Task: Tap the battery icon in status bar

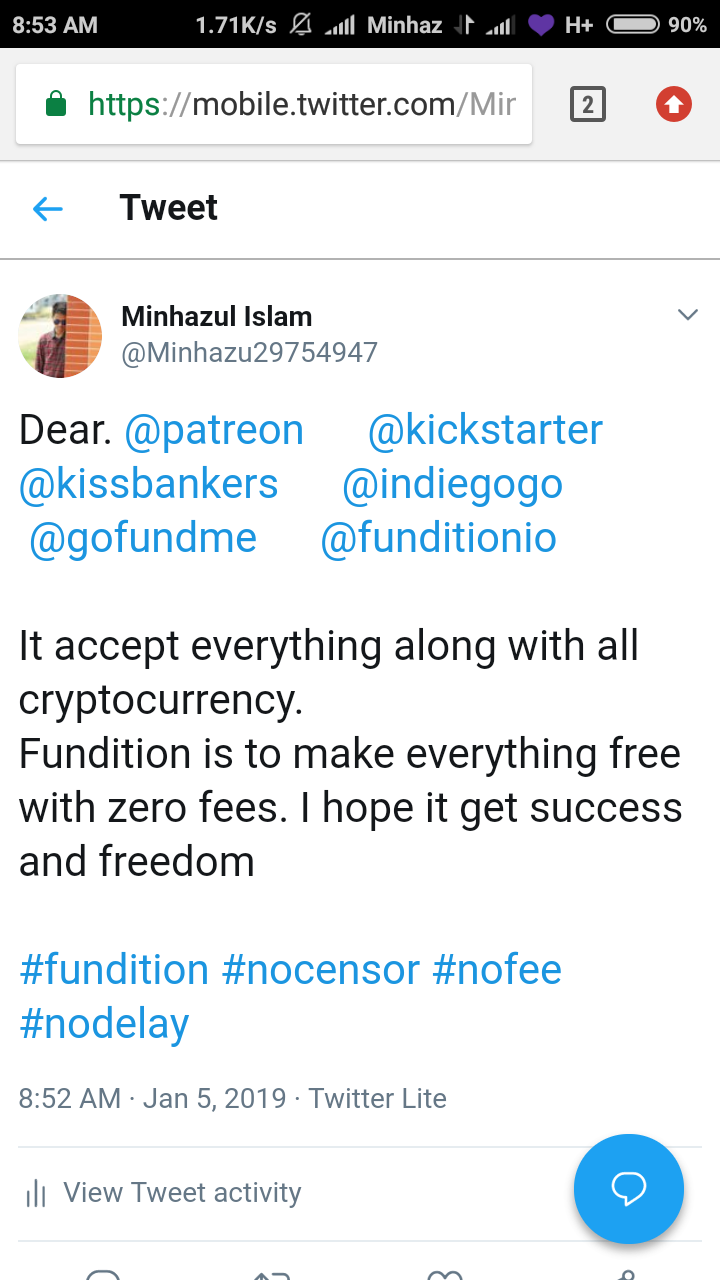Action: [632, 24]
